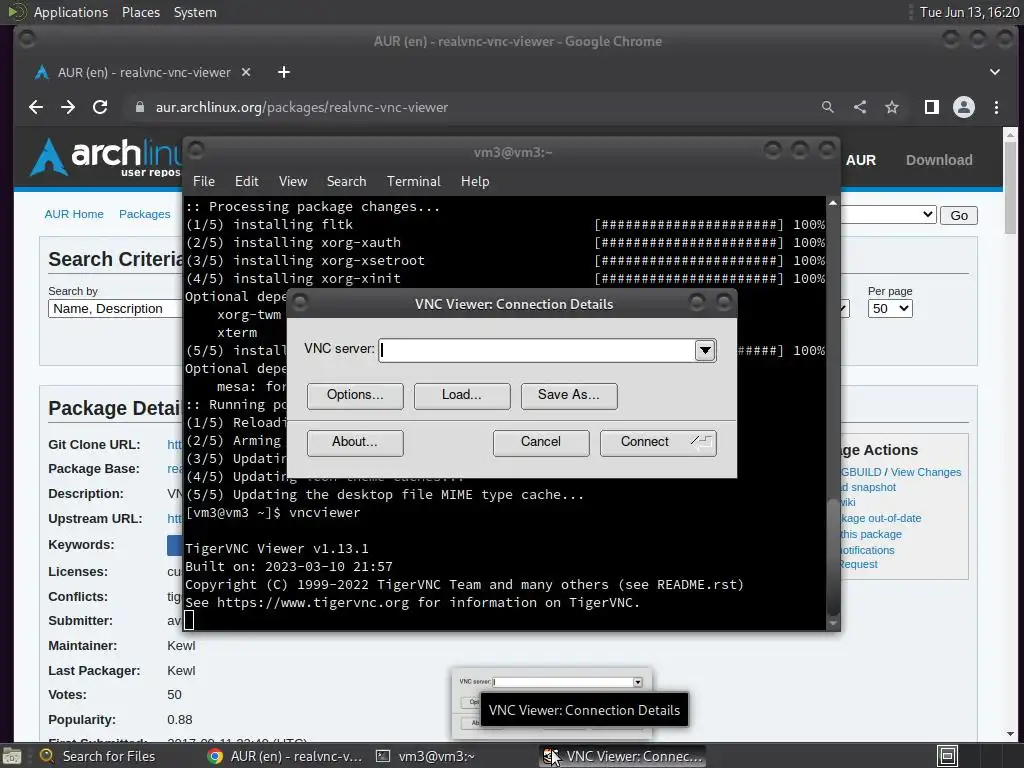Click the Download navigation link
The image size is (1024, 768).
[938, 160]
